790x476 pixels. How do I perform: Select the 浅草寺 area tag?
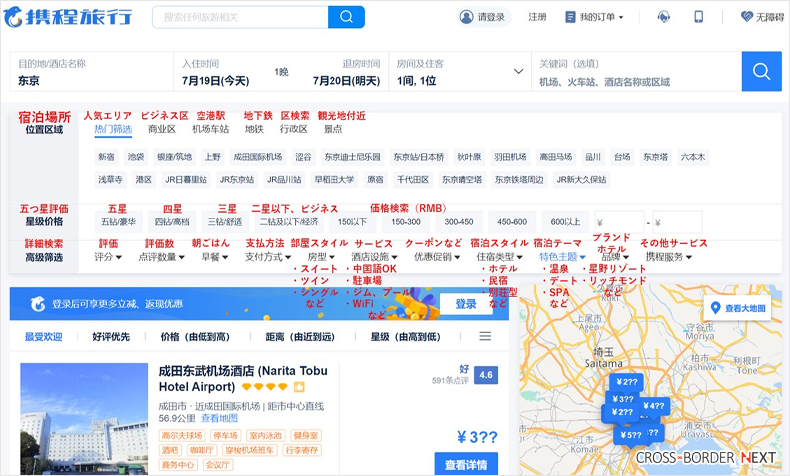pyautogui.click(x=110, y=180)
